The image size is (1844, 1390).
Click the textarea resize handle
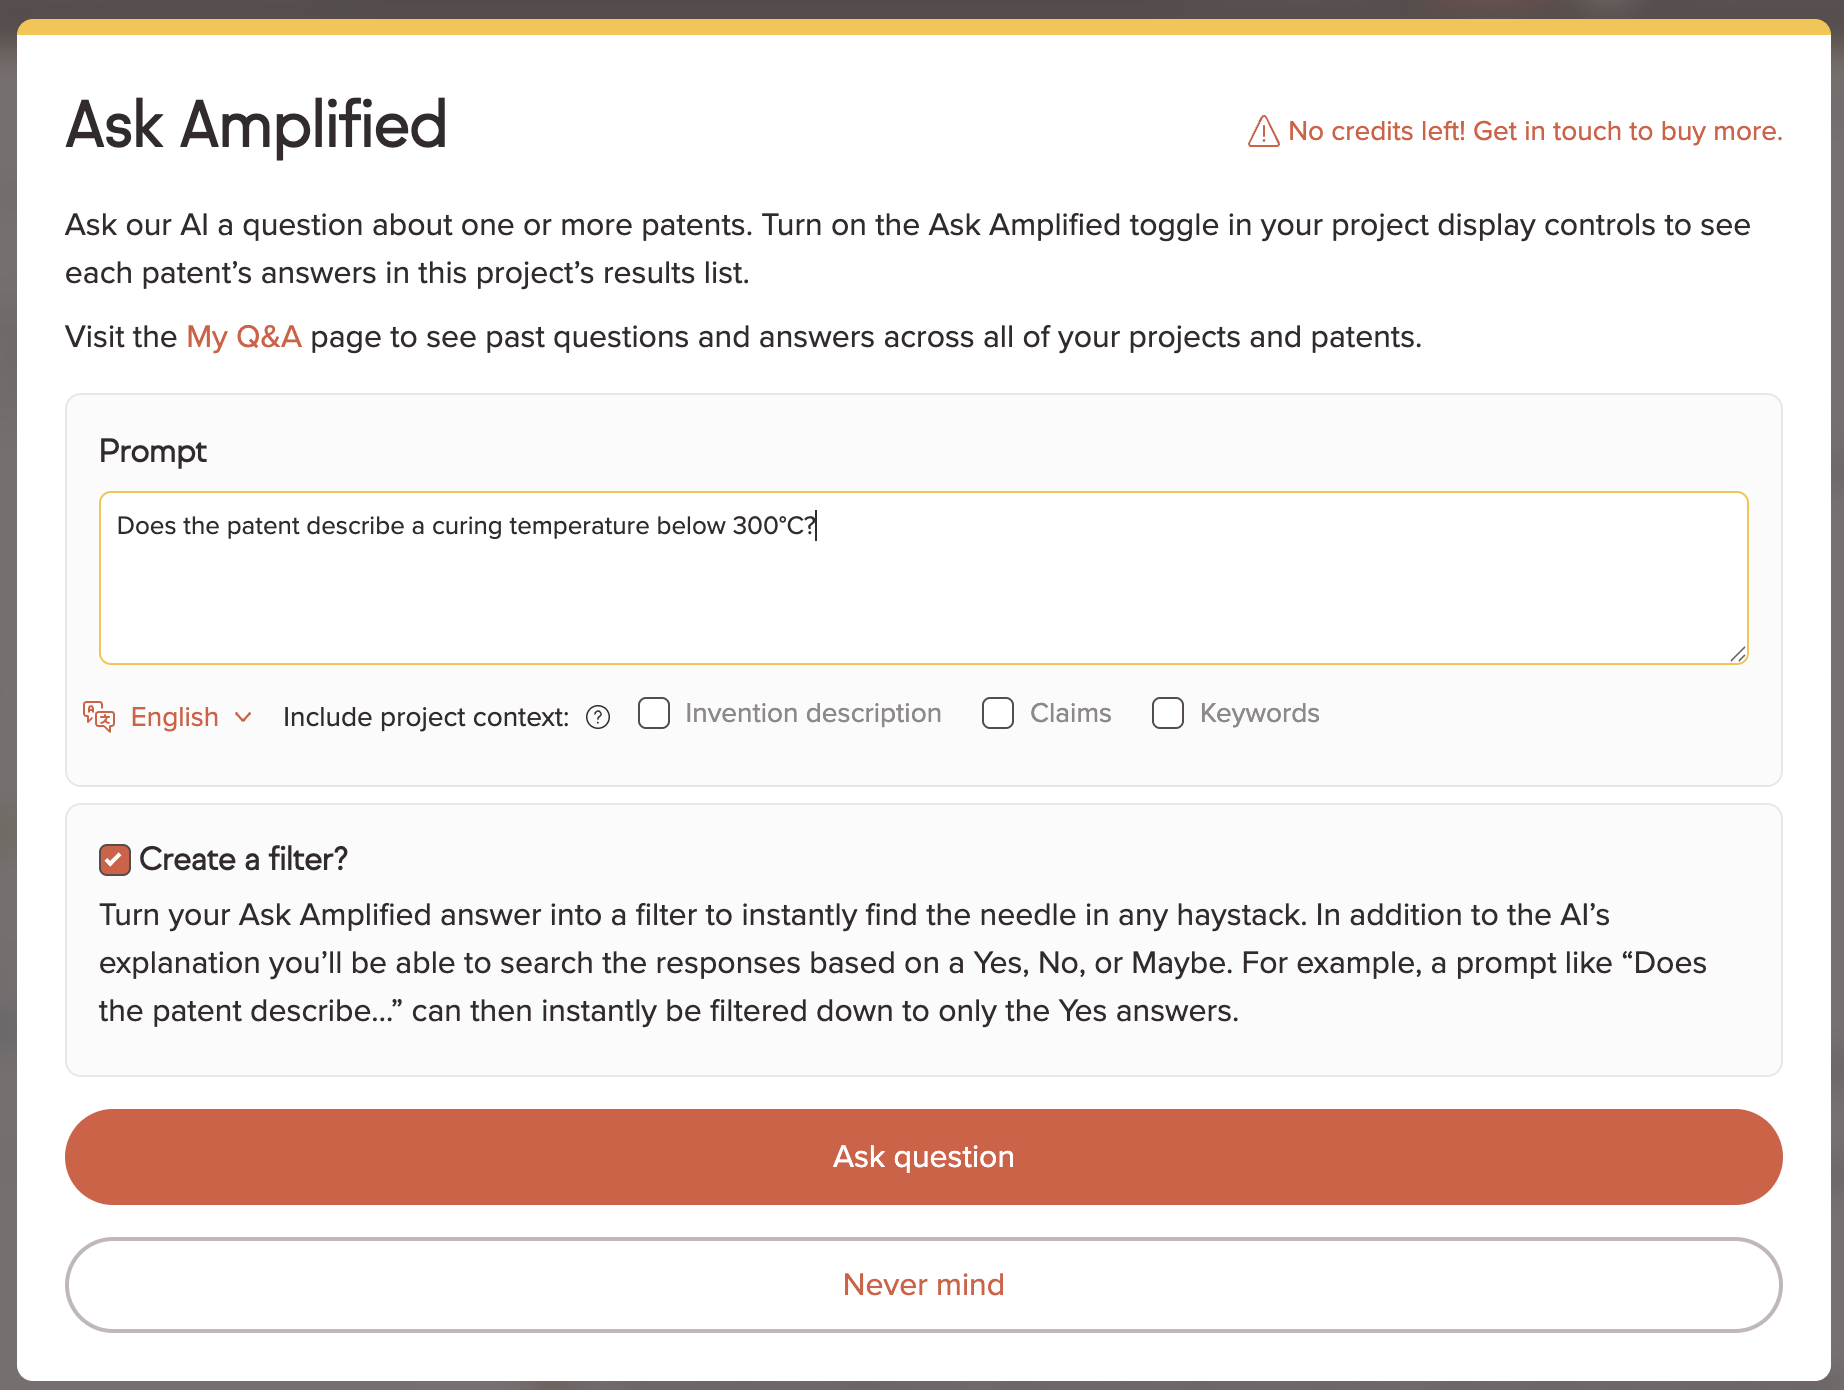pyautogui.click(x=1737, y=654)
